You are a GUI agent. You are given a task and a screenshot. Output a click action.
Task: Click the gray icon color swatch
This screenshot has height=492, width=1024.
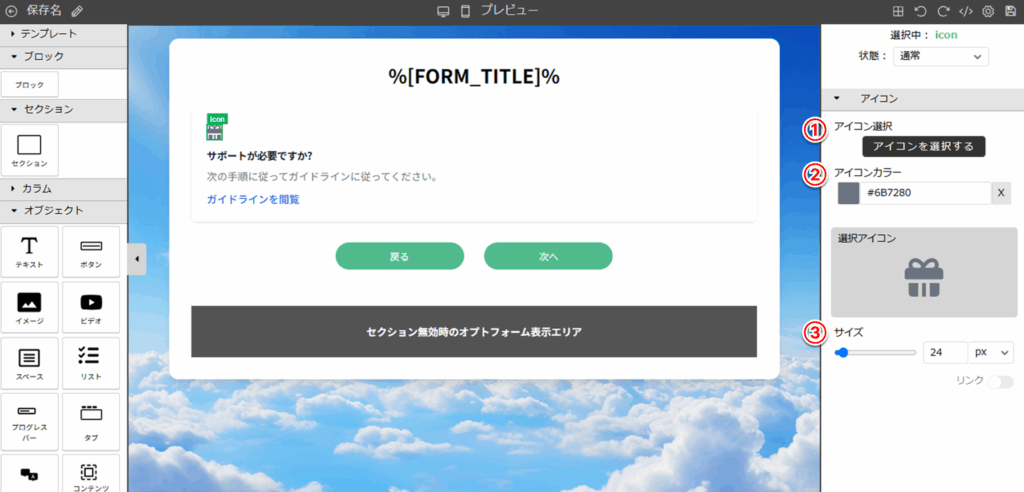[848, 193]
